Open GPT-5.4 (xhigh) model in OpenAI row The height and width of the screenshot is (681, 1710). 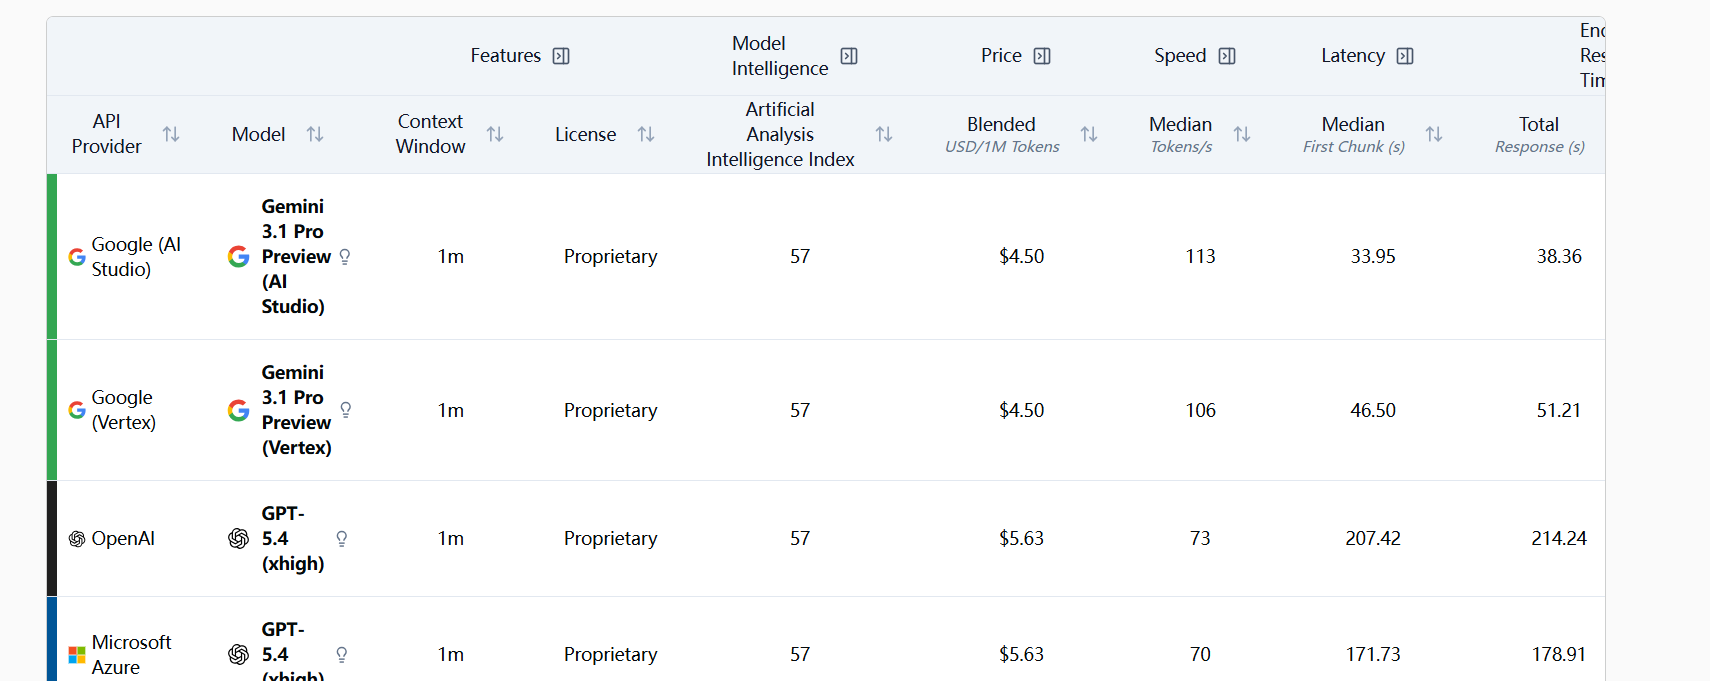click(293, 539)
